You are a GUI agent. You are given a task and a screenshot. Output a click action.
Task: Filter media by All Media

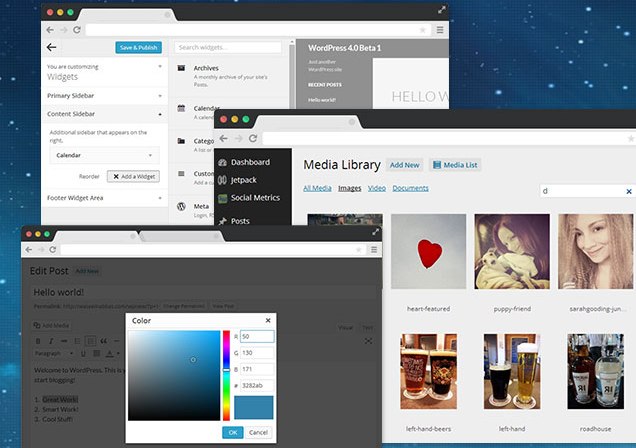[317, 188]
